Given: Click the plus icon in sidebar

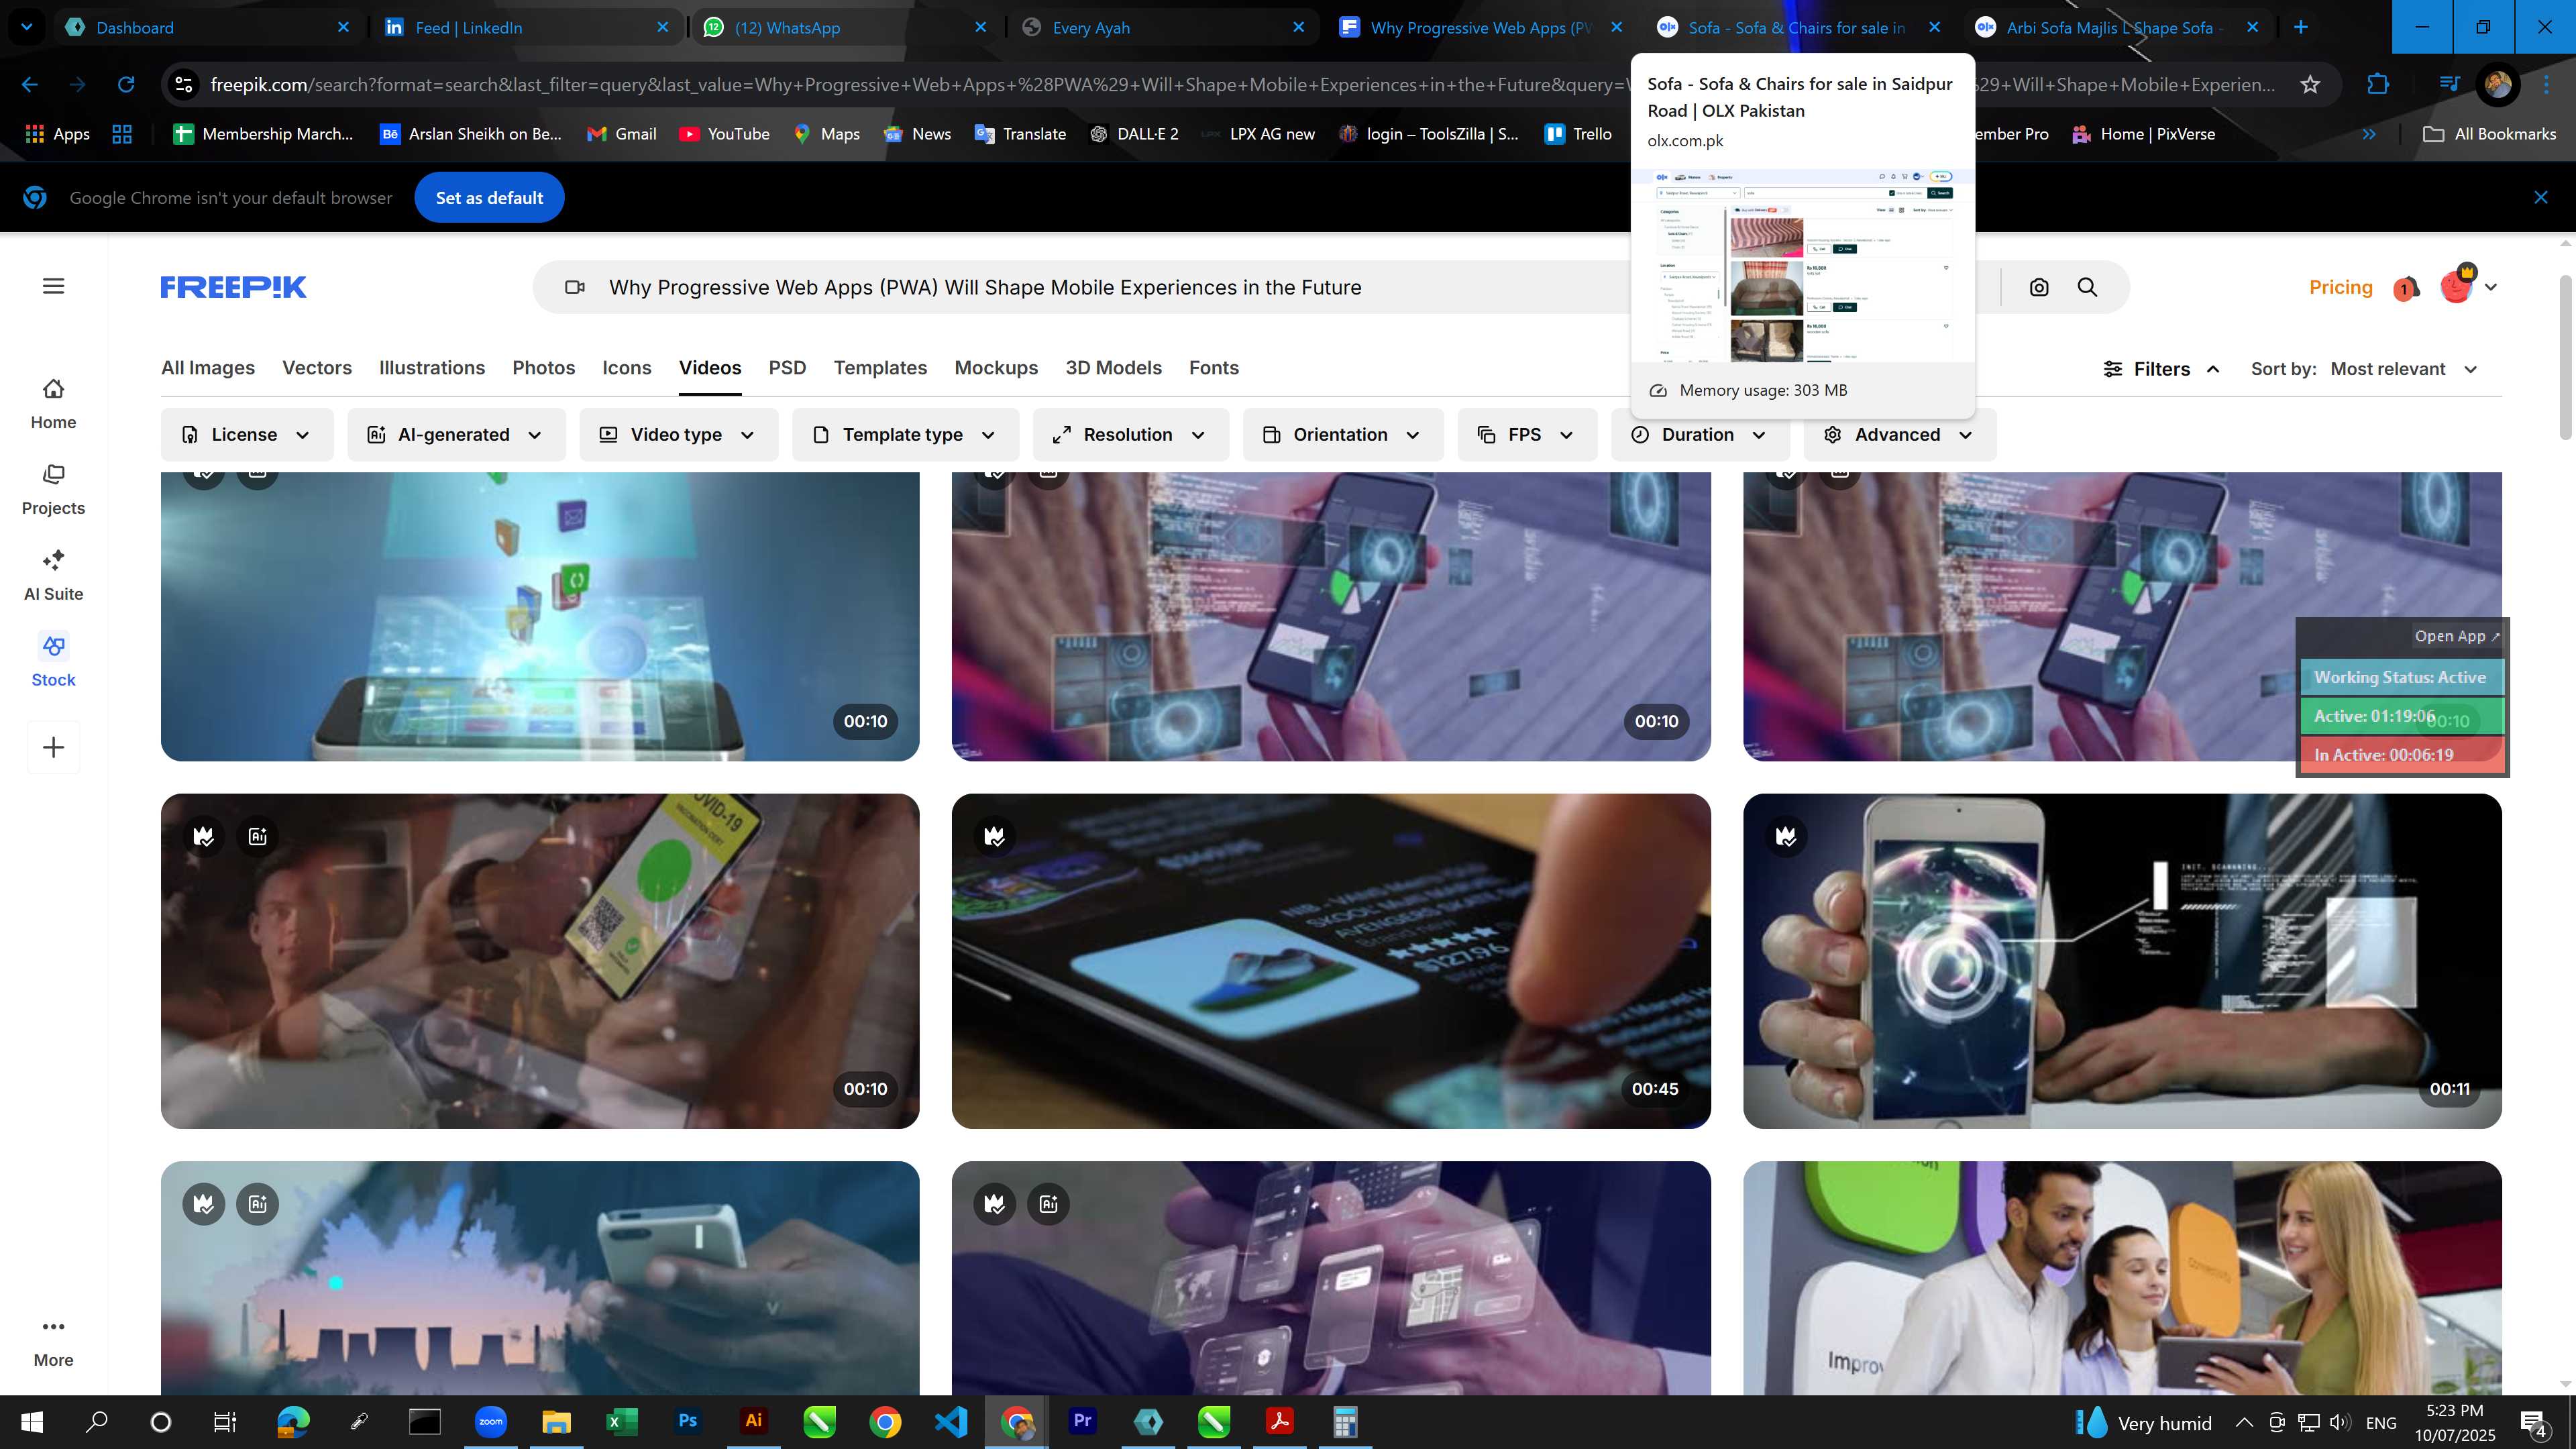Looking at the screenshot, I should point(54,747).
